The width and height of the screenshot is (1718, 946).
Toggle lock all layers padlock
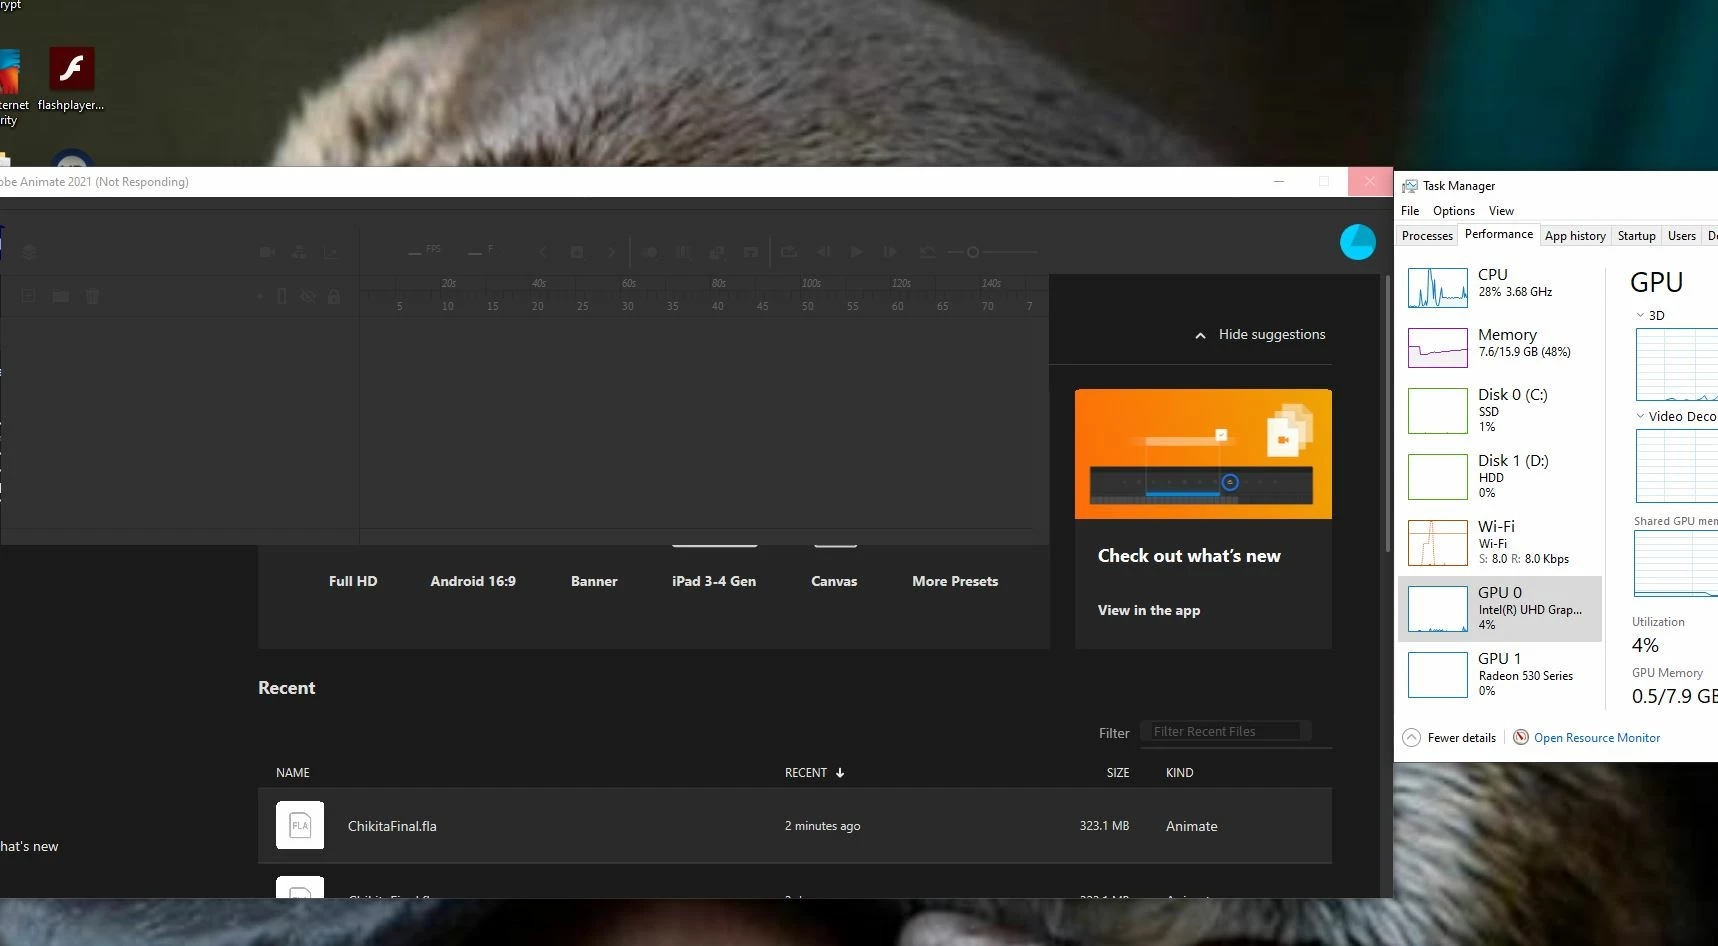point(334,296)
